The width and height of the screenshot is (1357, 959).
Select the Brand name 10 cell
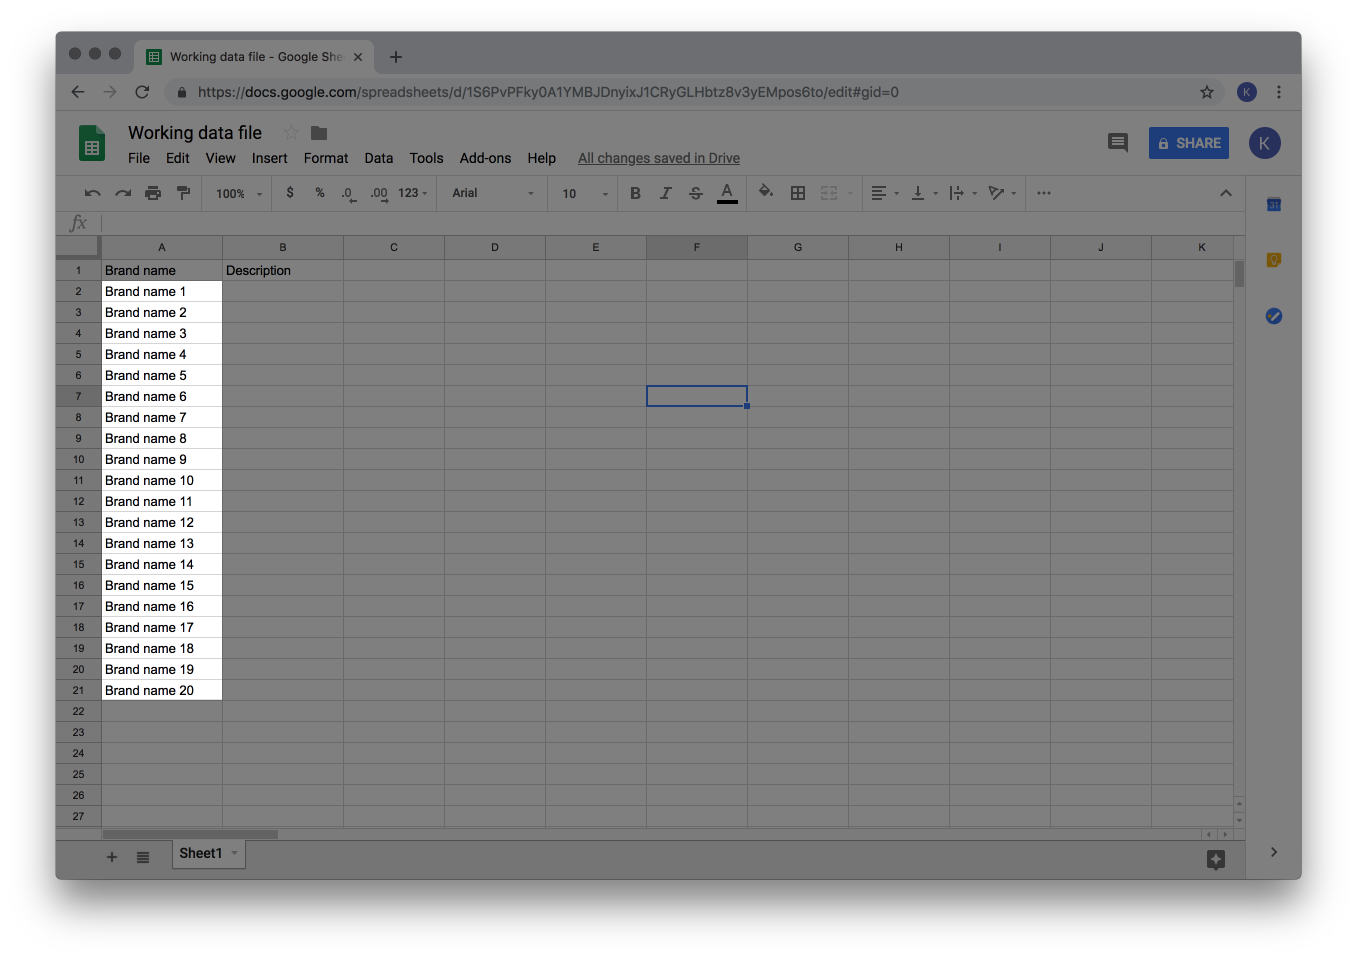coord(162,480)
